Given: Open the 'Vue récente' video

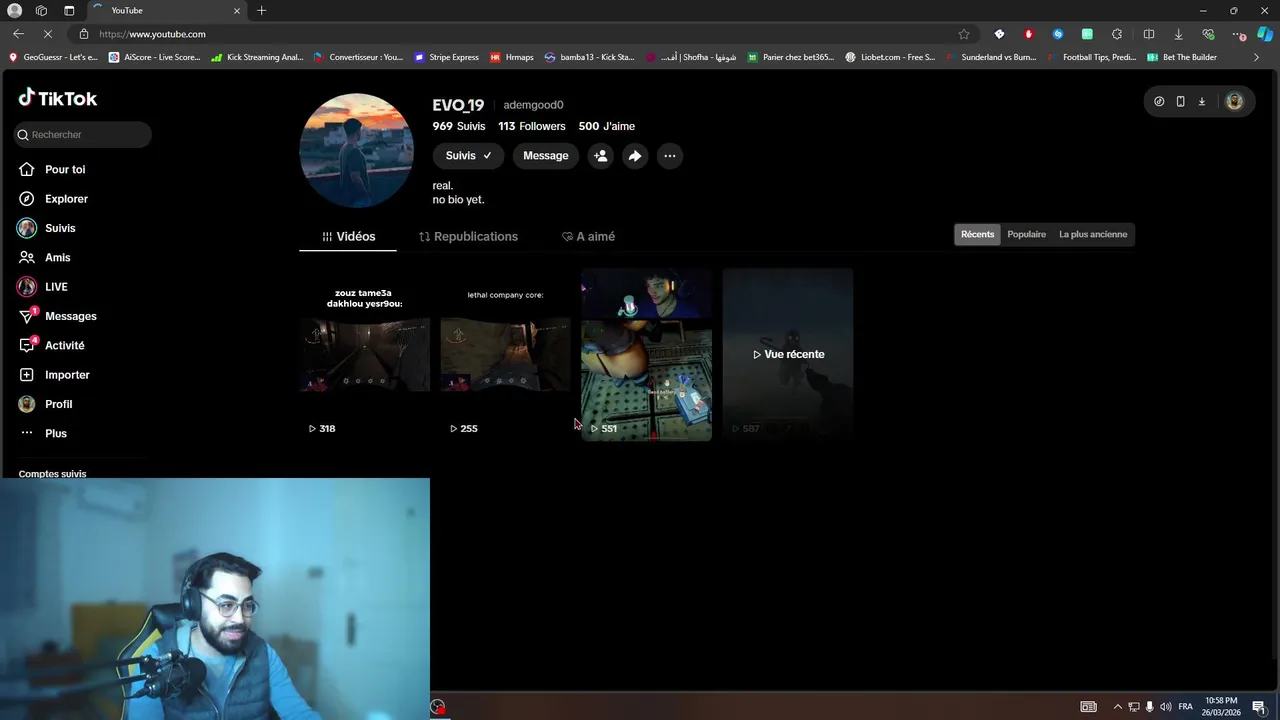Looking at the screenshot, I should pos(788,354).
